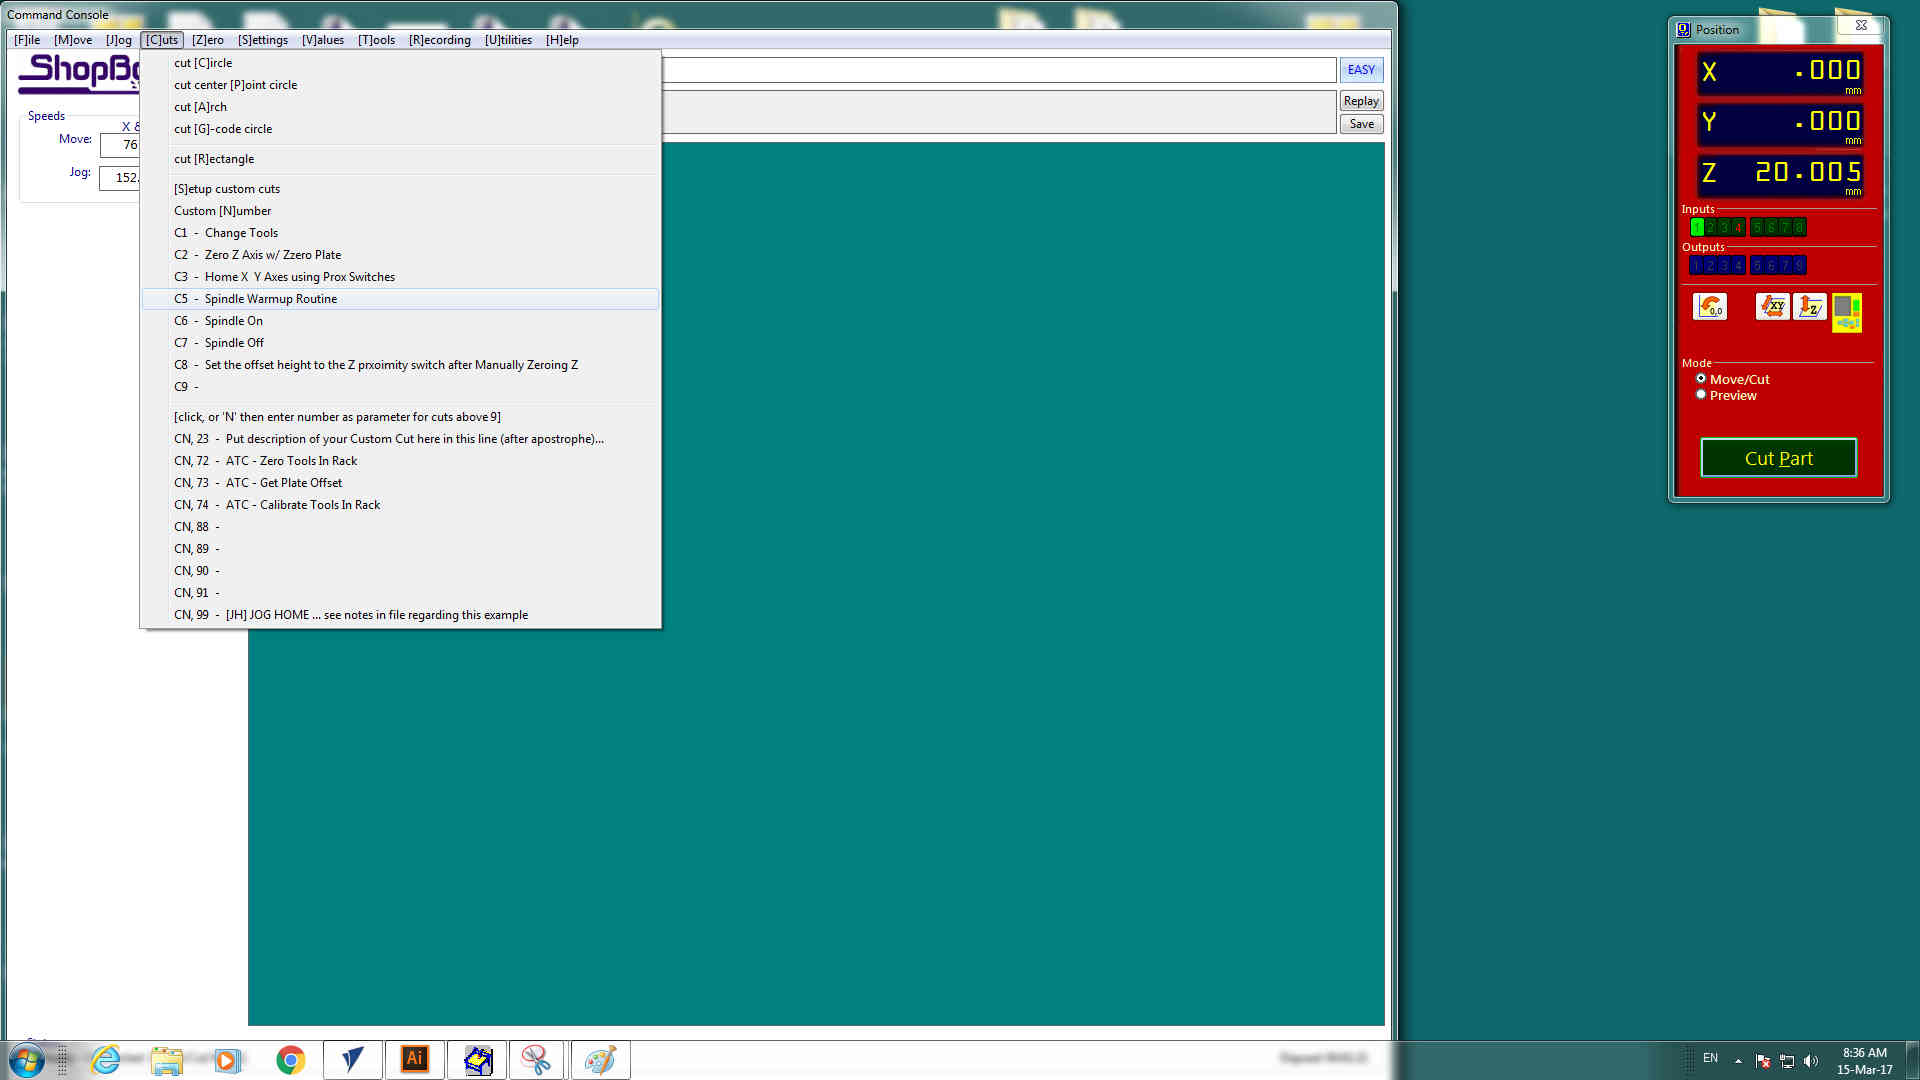Click the Zero Z axis icon
The height and width of the screenshot is (1080, 1920).
click(x=1810, y=306)
